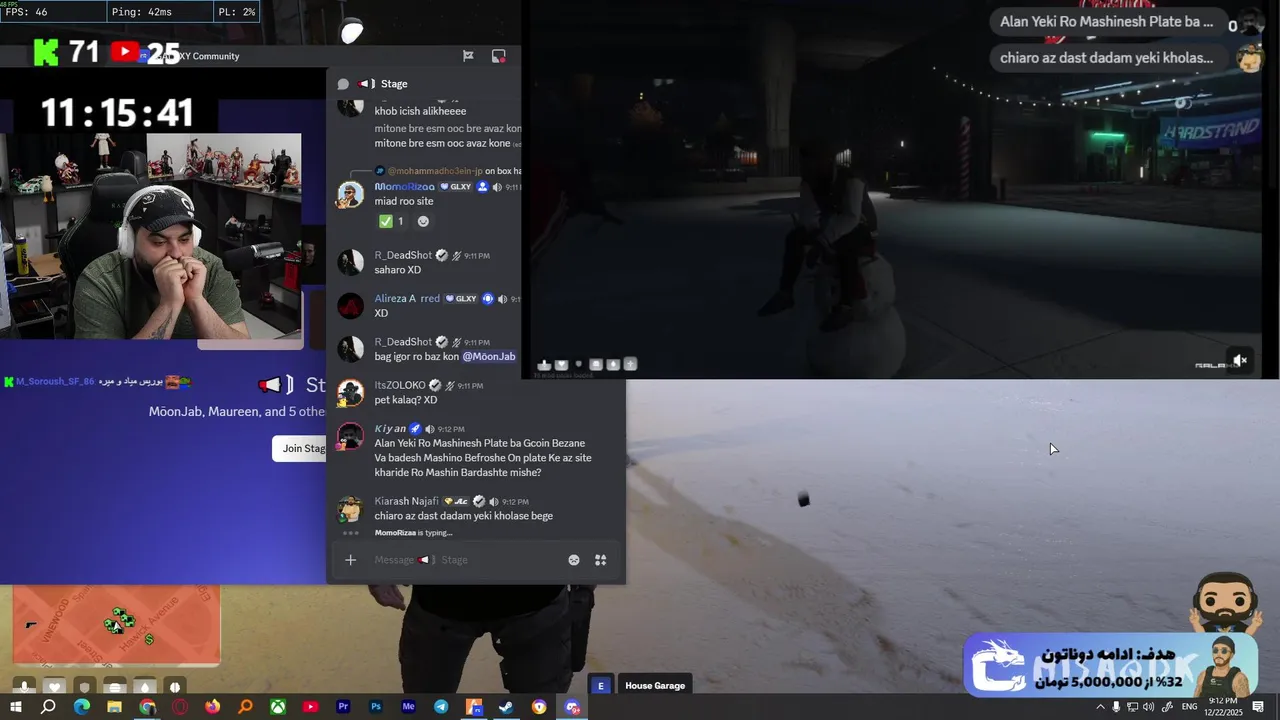Open the YouTube app taskbar icon
Screen dimensions: 1280x720
click(310, 707)
